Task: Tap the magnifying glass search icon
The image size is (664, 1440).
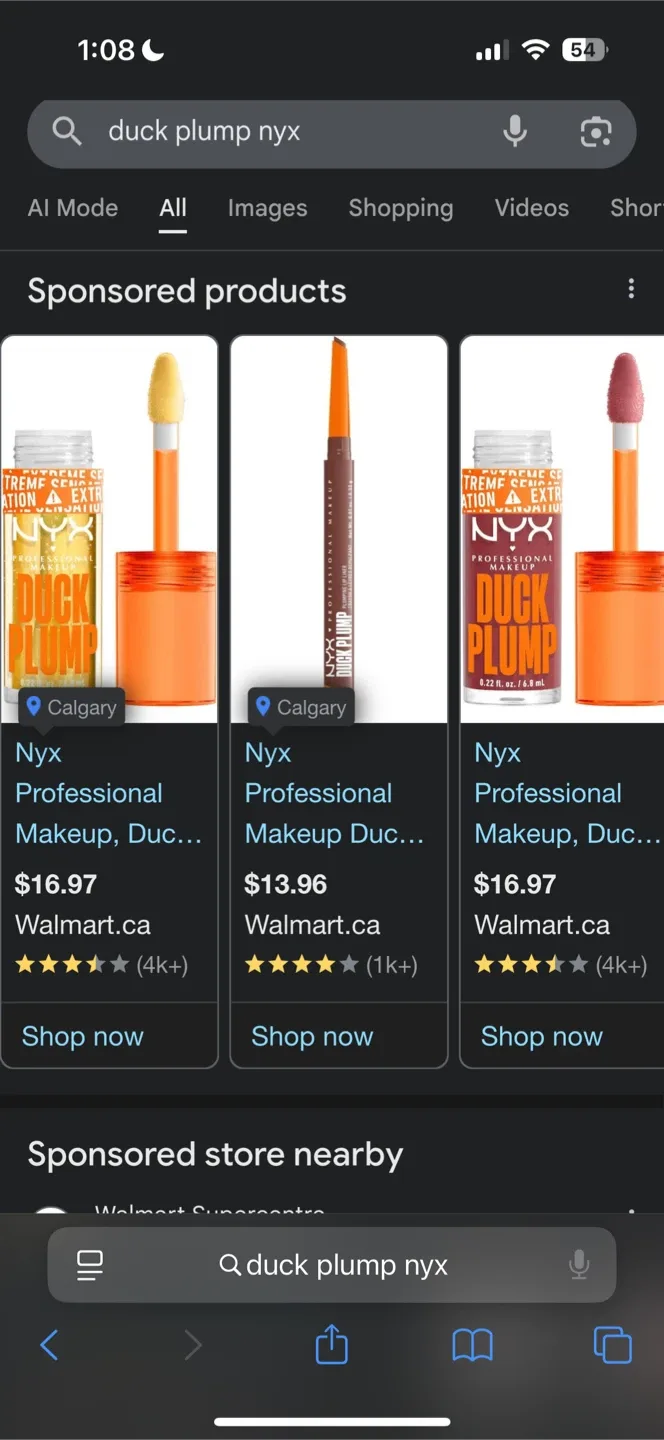Action: (66, 131)
